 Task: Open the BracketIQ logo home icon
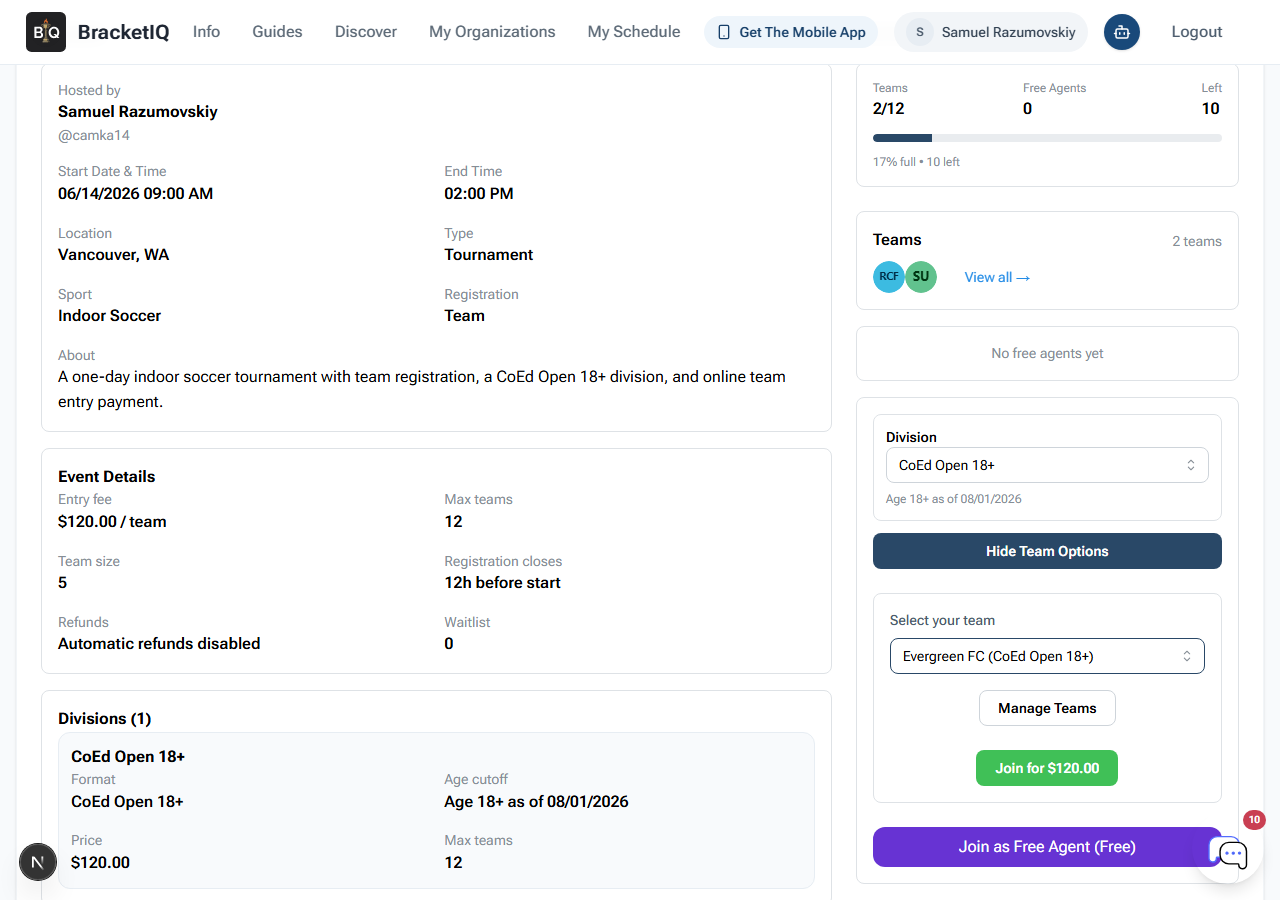[x=46, y=32]
